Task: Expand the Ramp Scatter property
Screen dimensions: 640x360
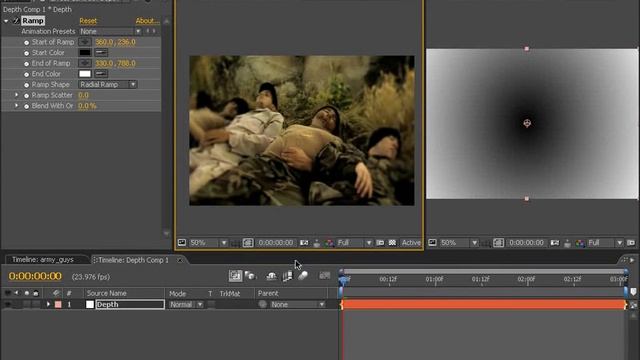Action: [16, 95]
